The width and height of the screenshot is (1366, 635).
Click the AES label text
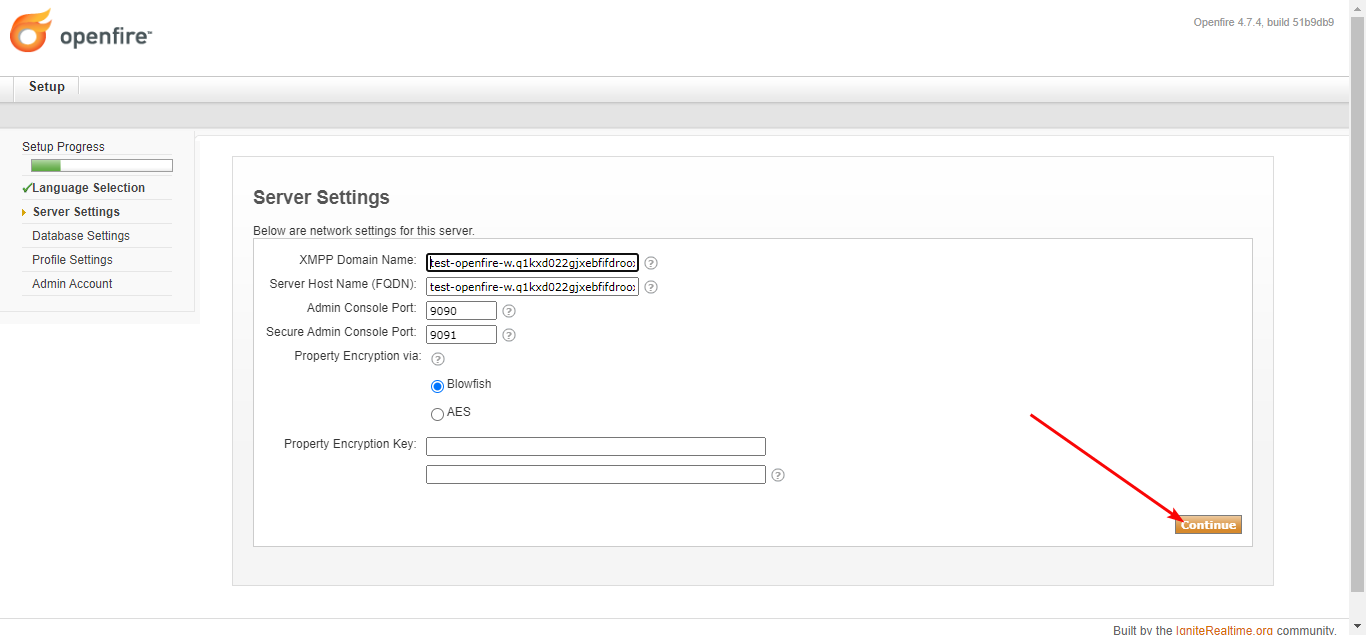458,412
